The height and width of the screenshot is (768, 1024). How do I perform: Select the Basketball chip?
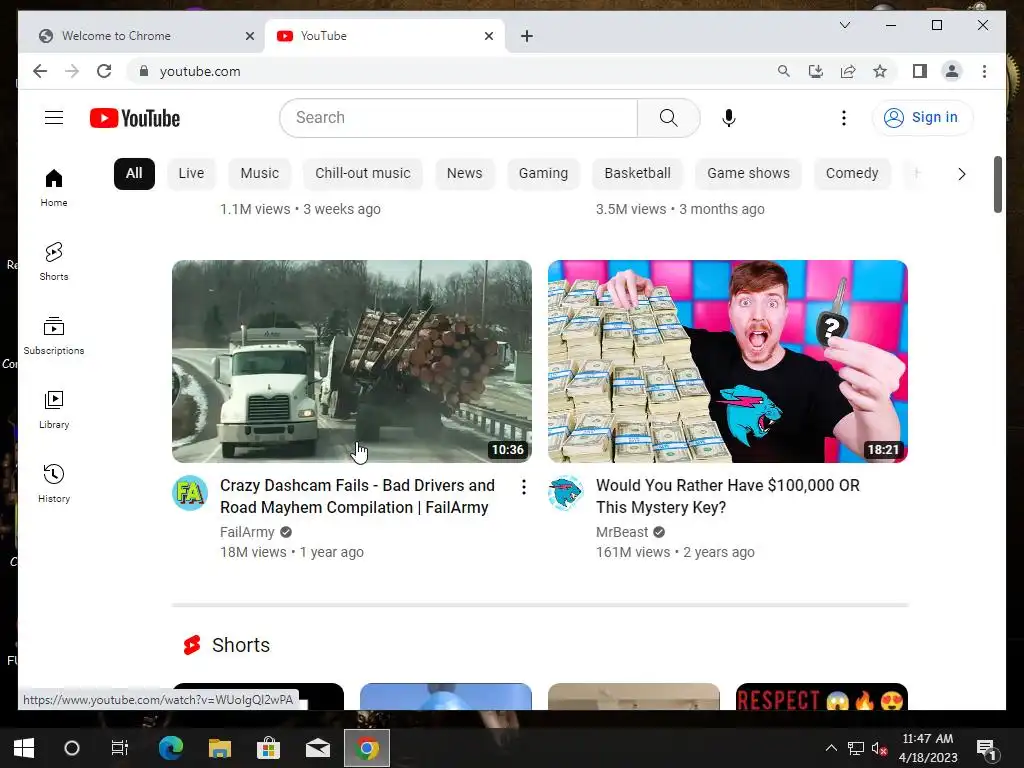coord(637,174)
